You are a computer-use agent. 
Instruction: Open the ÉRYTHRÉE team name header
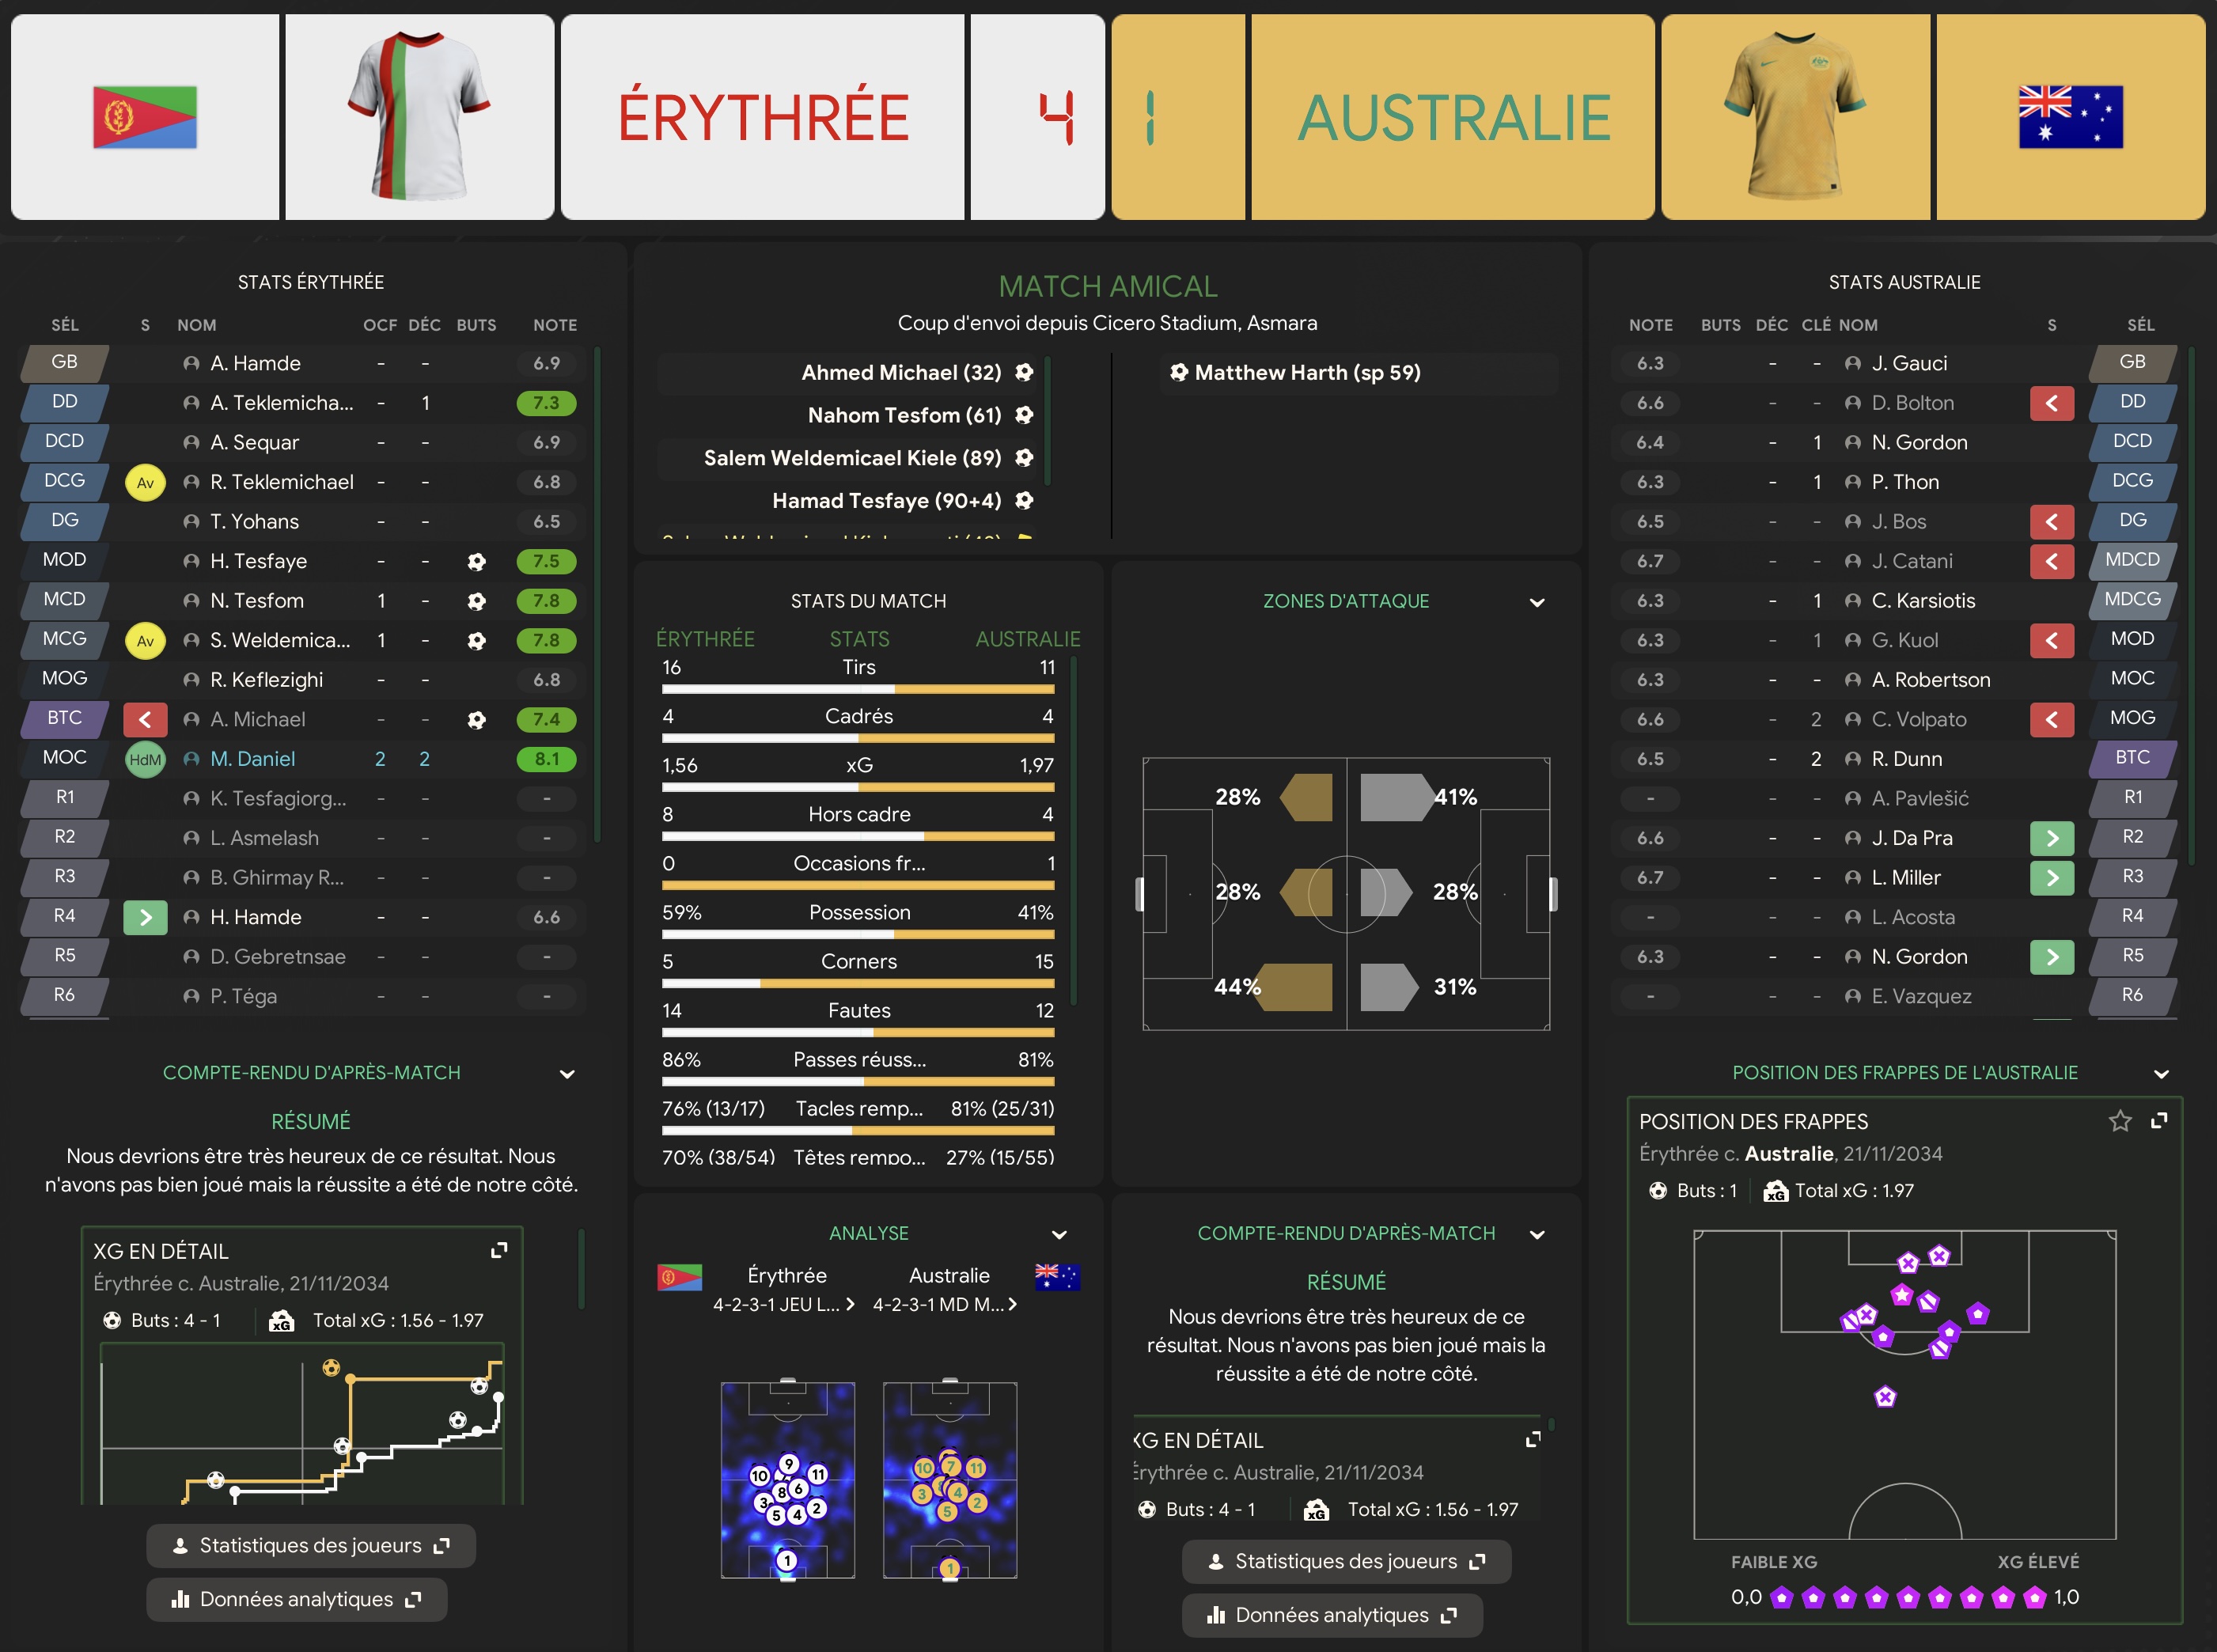(x=763, y=117)
